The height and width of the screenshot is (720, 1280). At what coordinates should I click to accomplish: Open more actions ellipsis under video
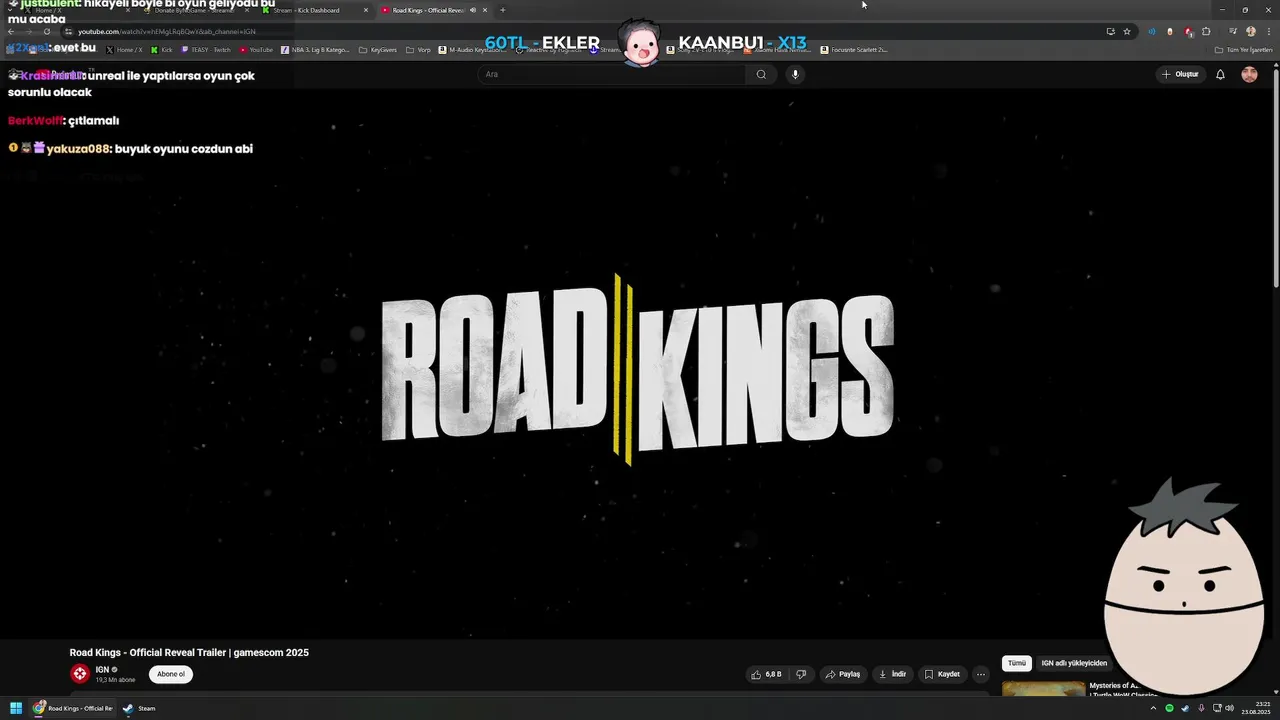981,674
